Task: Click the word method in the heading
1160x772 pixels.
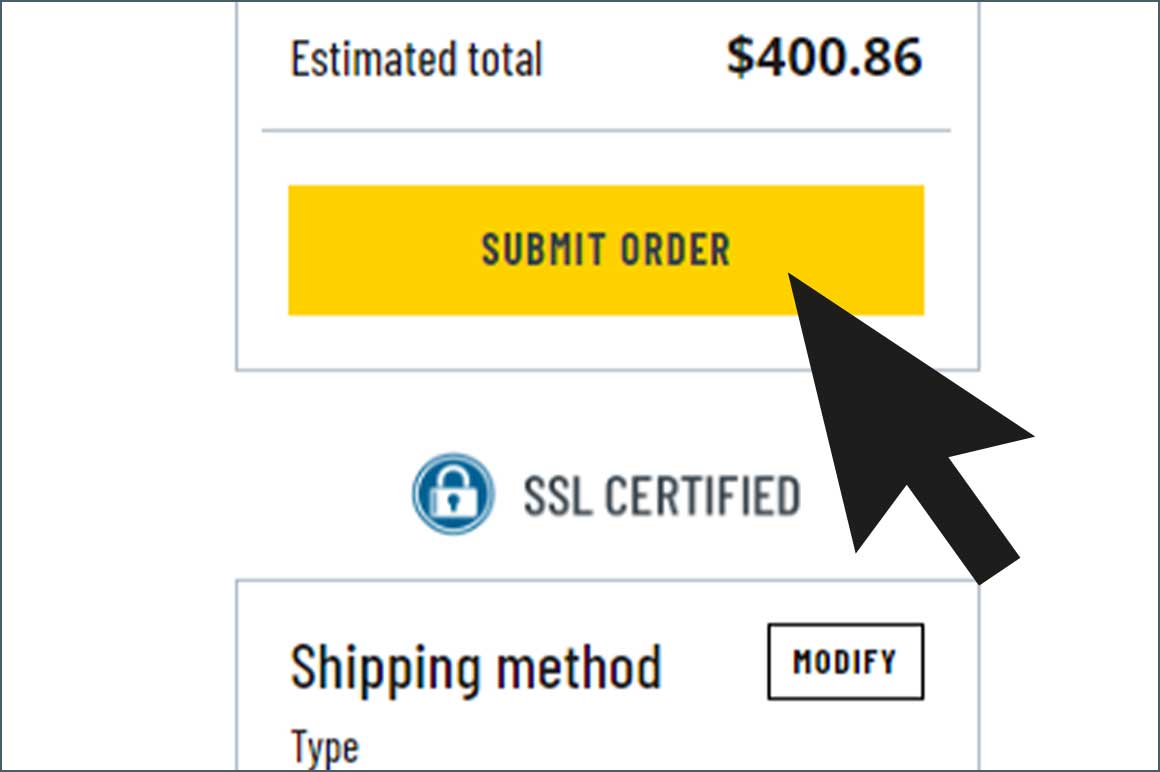Action: pos(579,666)
